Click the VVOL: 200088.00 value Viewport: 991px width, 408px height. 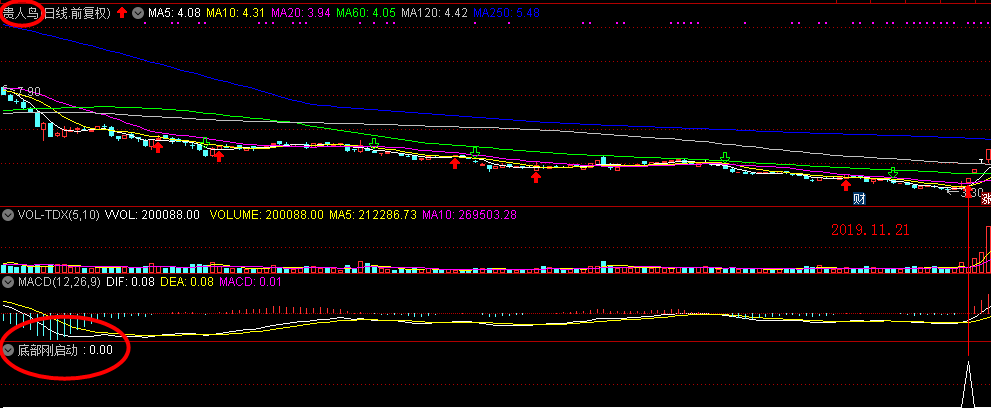[152, 215]
